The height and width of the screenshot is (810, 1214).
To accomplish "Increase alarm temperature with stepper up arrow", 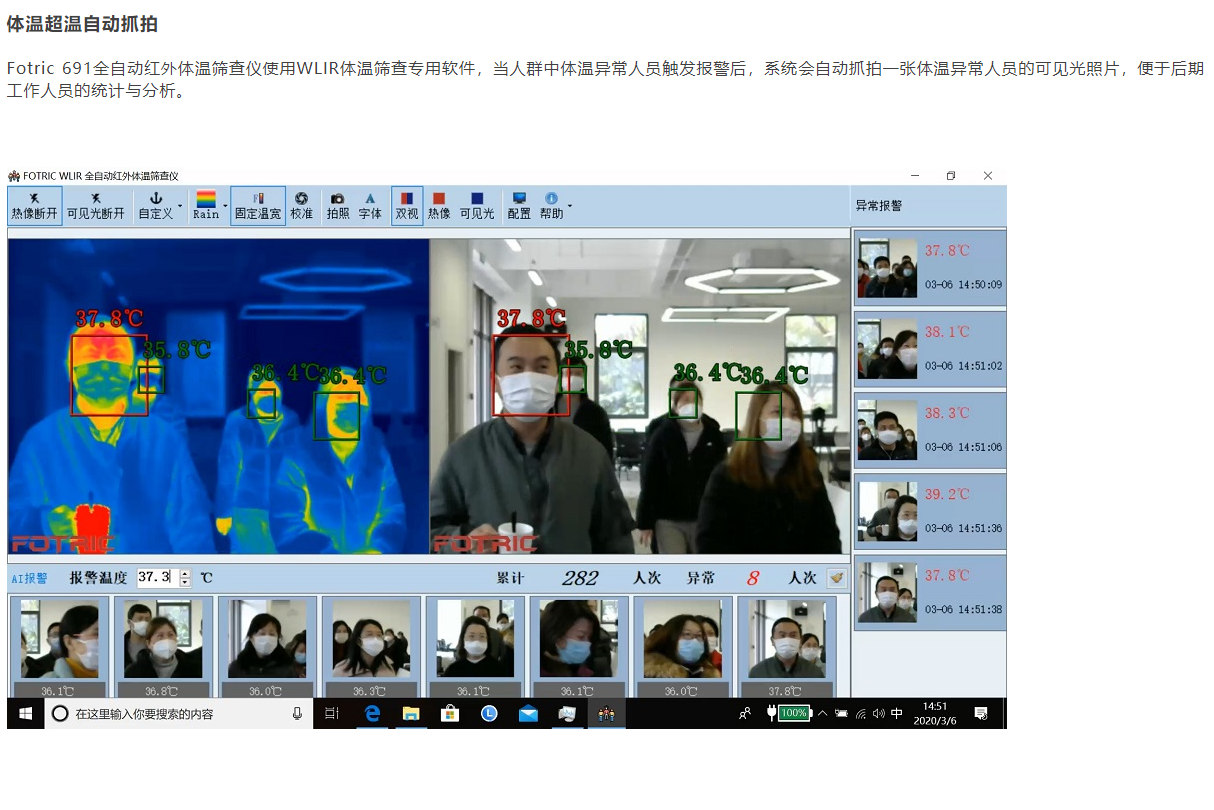I will click(x=185, y=573).
